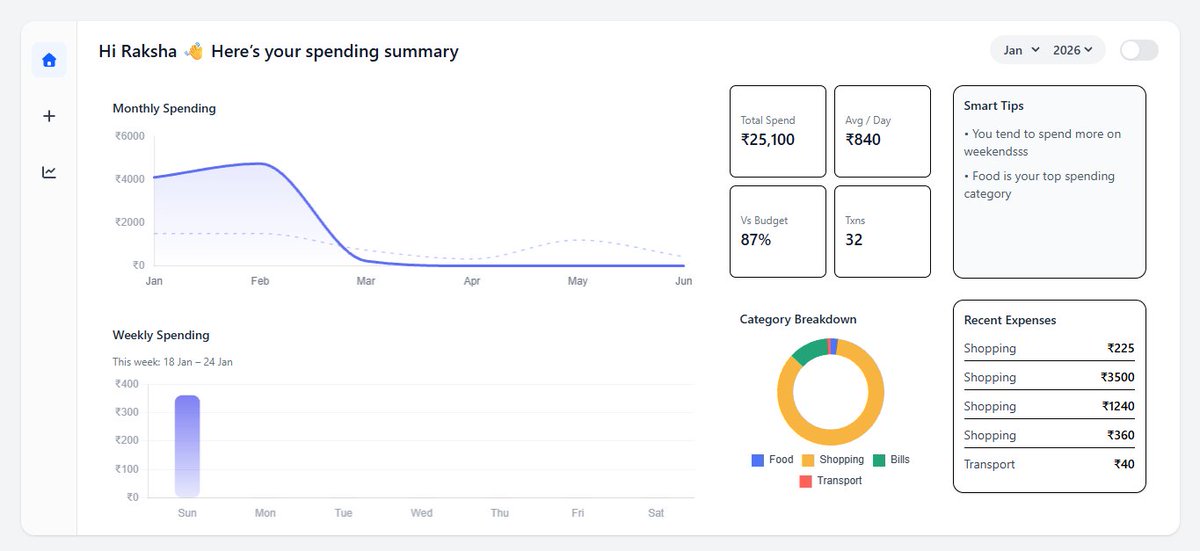Select the Vs Budget 87% card
The height and width of the screenshot is (551, 1200).
coord(778,231)
